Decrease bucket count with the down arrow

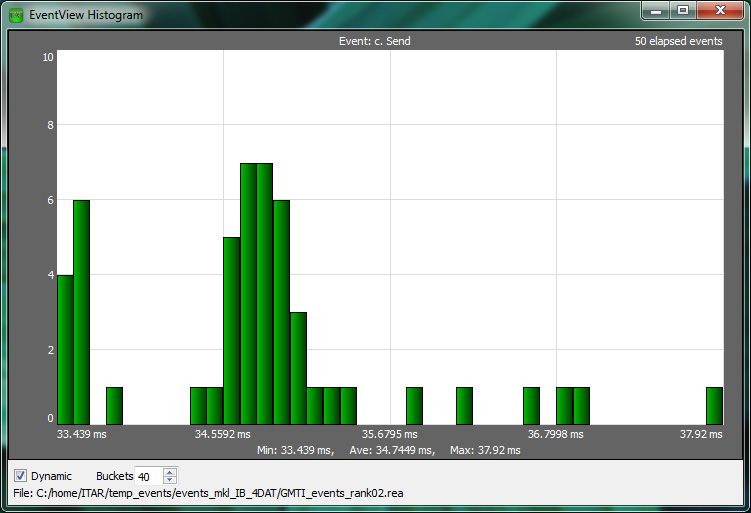coord(170,480)
